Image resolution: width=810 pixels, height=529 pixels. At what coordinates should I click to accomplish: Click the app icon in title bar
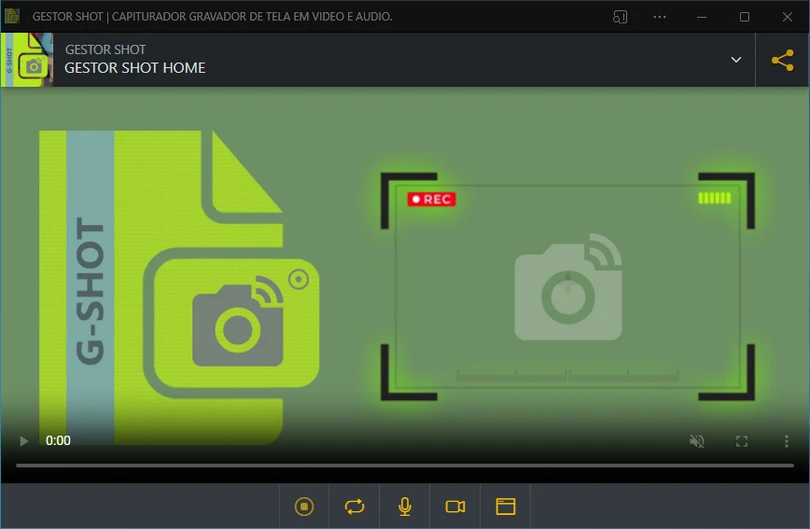tap(13, 17)
